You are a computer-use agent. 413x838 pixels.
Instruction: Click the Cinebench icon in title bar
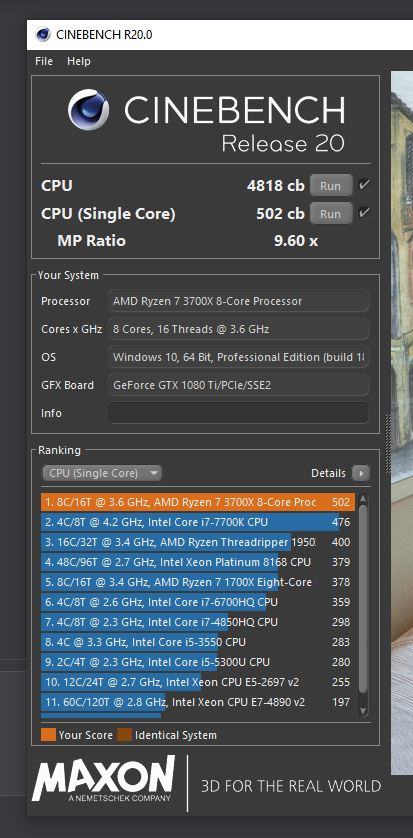[43, 35]
